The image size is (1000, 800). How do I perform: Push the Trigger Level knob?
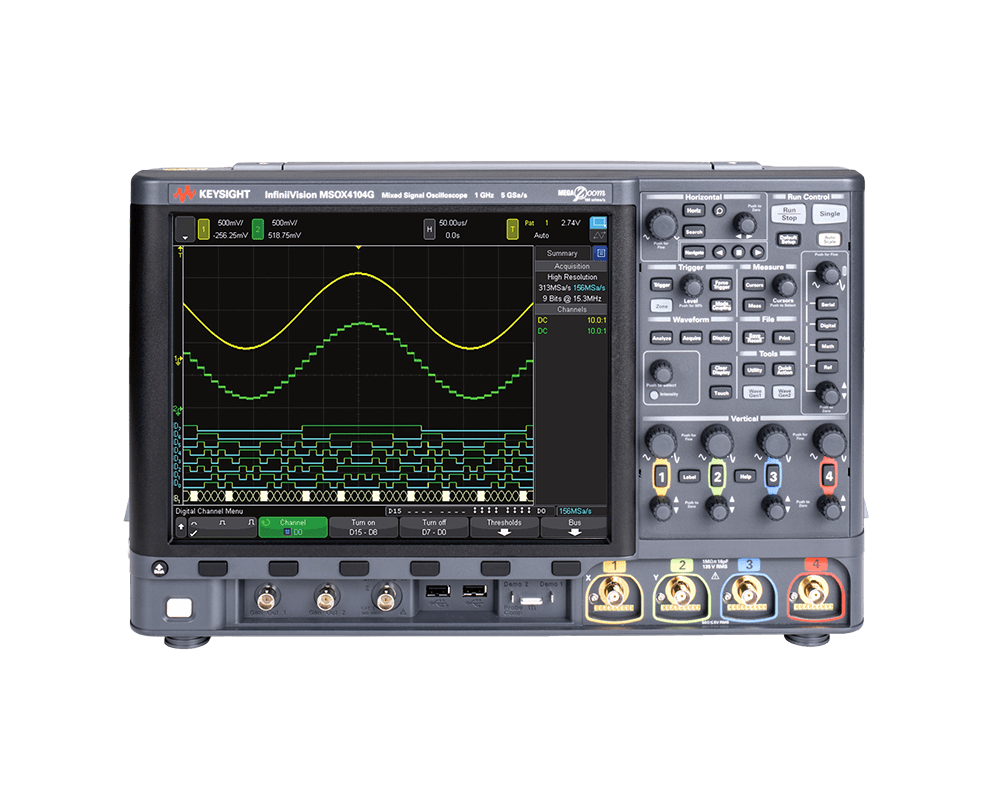[690, 285]
